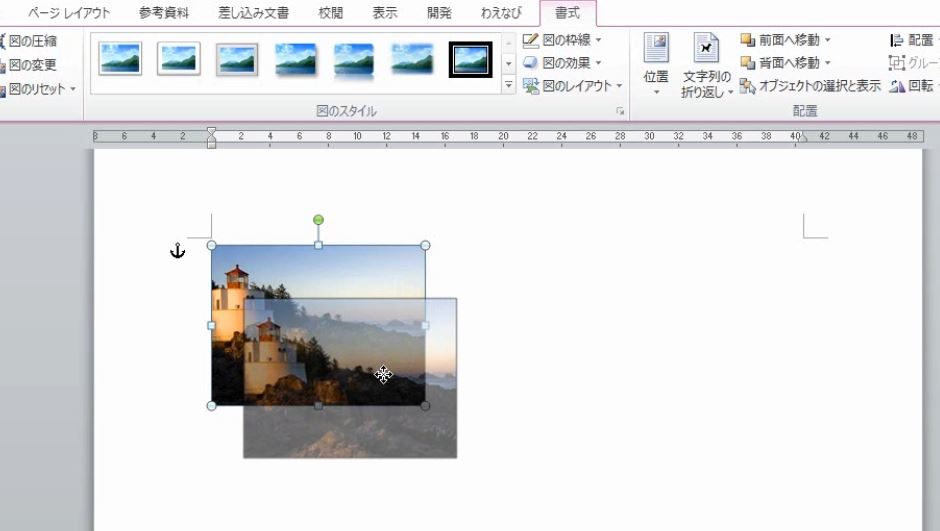Click the グループ化 (group) icon
Screen dimensions: 940x531
click(896, 63)
